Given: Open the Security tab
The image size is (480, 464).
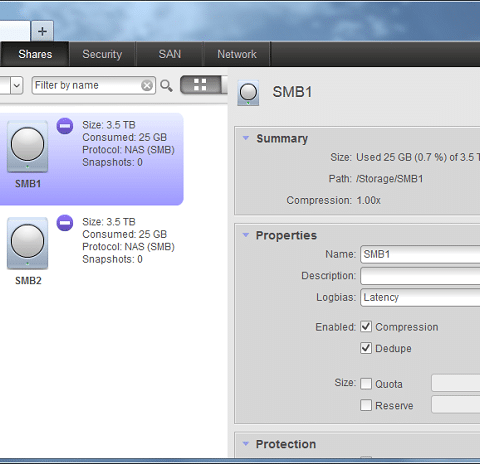Looking at the screenshot, I should (102, 54).
